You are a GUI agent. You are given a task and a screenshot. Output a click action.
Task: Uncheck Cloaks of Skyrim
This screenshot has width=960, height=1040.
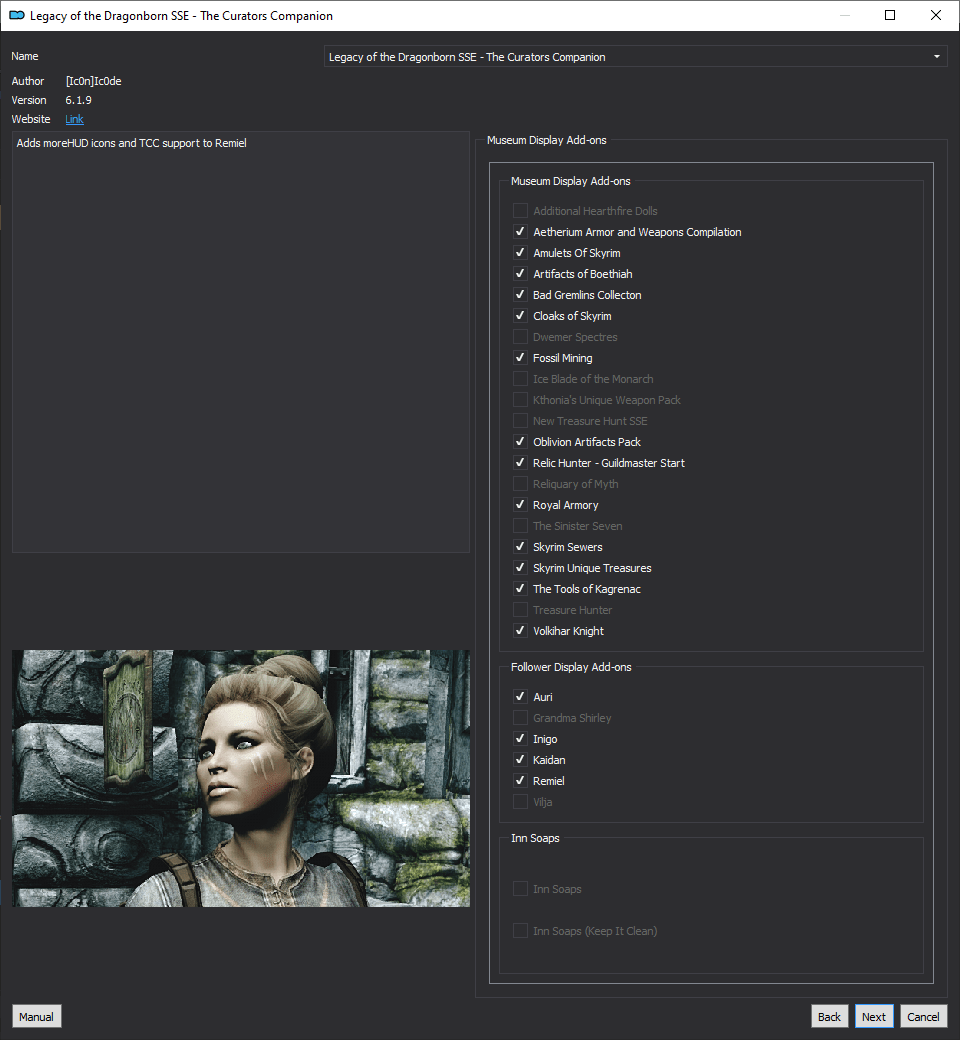click(520, 316)
